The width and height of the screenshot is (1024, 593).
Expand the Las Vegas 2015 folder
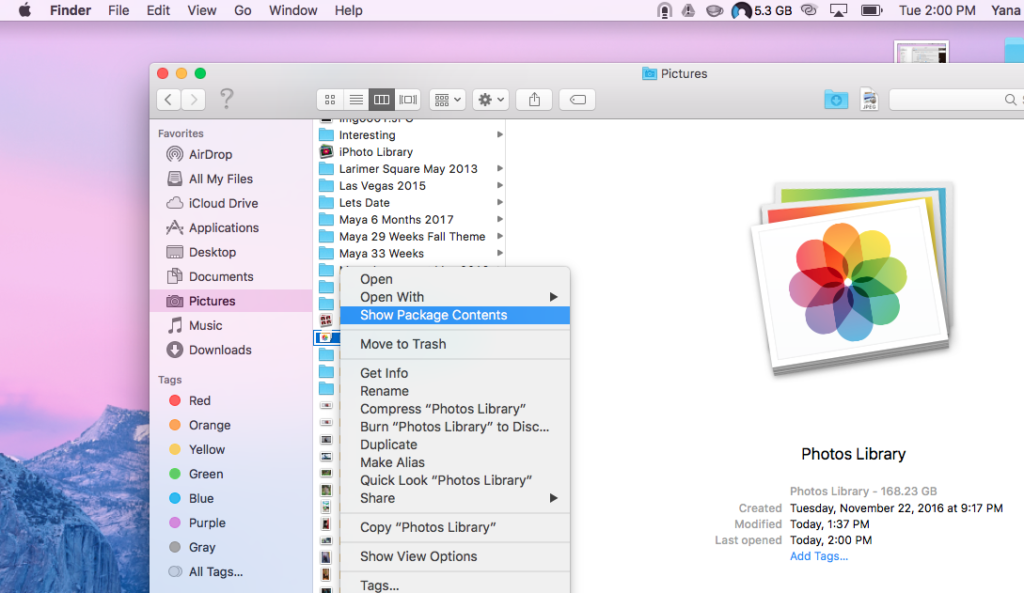500,185
